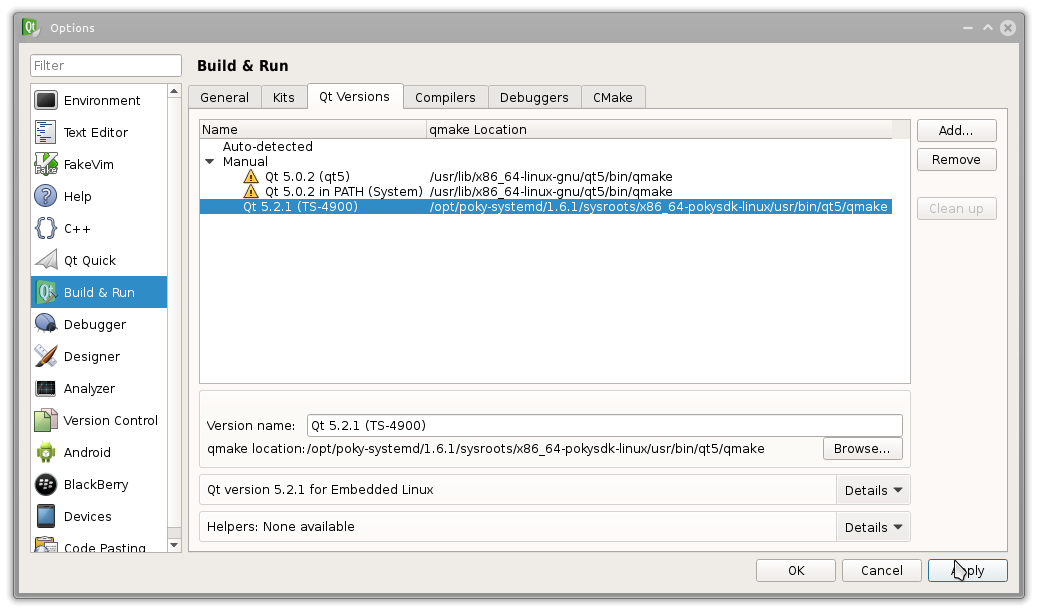This screenshot has height=612, width=1038.
Task: Click the 'Debugger' category label
Action: [95, 325]
